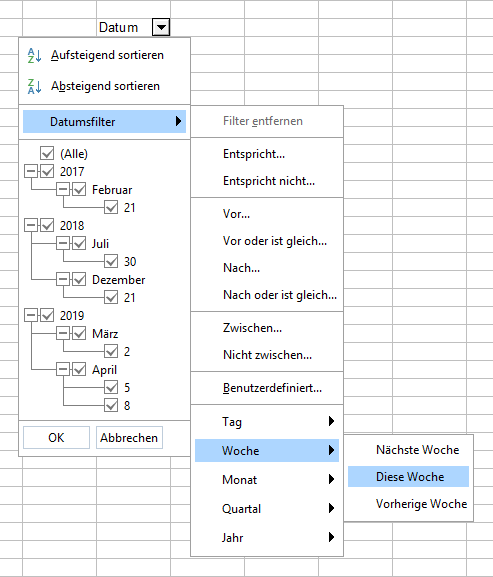Collapse the 2019 year node
Image resolution: width=493 pixels, height=577 pixels.
(31, 315)
